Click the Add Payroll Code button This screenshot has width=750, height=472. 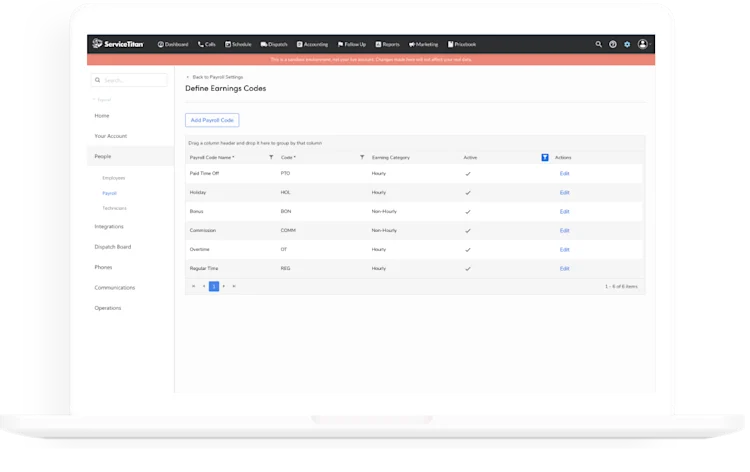coord(212,120)
